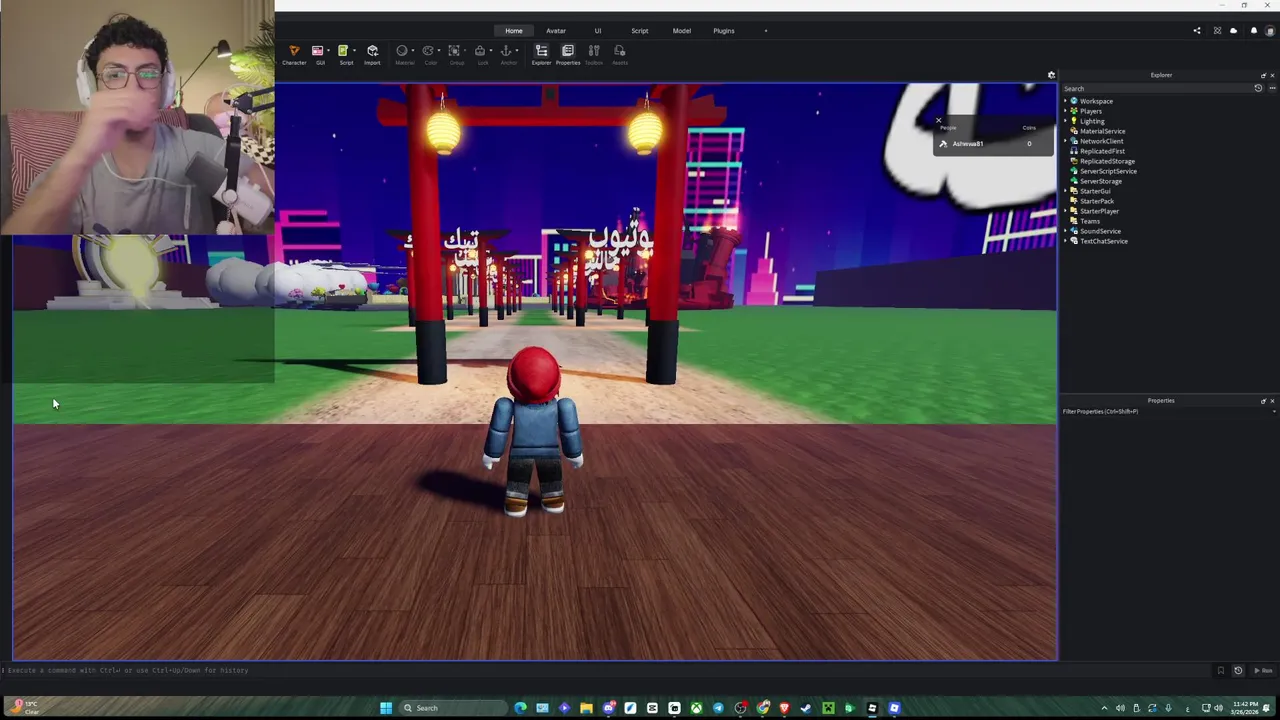Expand the Lighting tree node
Viewport: 1280px width, 720px height.
(x=1066, y=121)
